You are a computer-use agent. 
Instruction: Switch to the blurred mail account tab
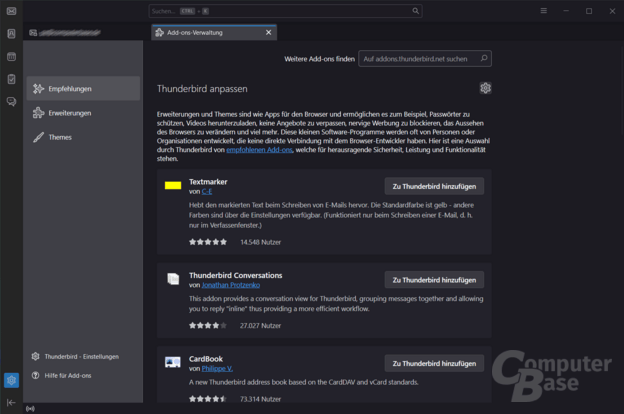pos(65,33)
